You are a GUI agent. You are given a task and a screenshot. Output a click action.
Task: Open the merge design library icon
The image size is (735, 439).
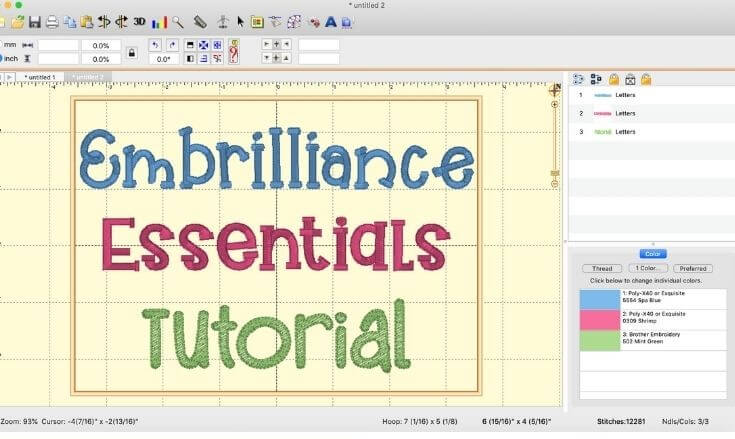pyautogui.click(x=257, y=22)
